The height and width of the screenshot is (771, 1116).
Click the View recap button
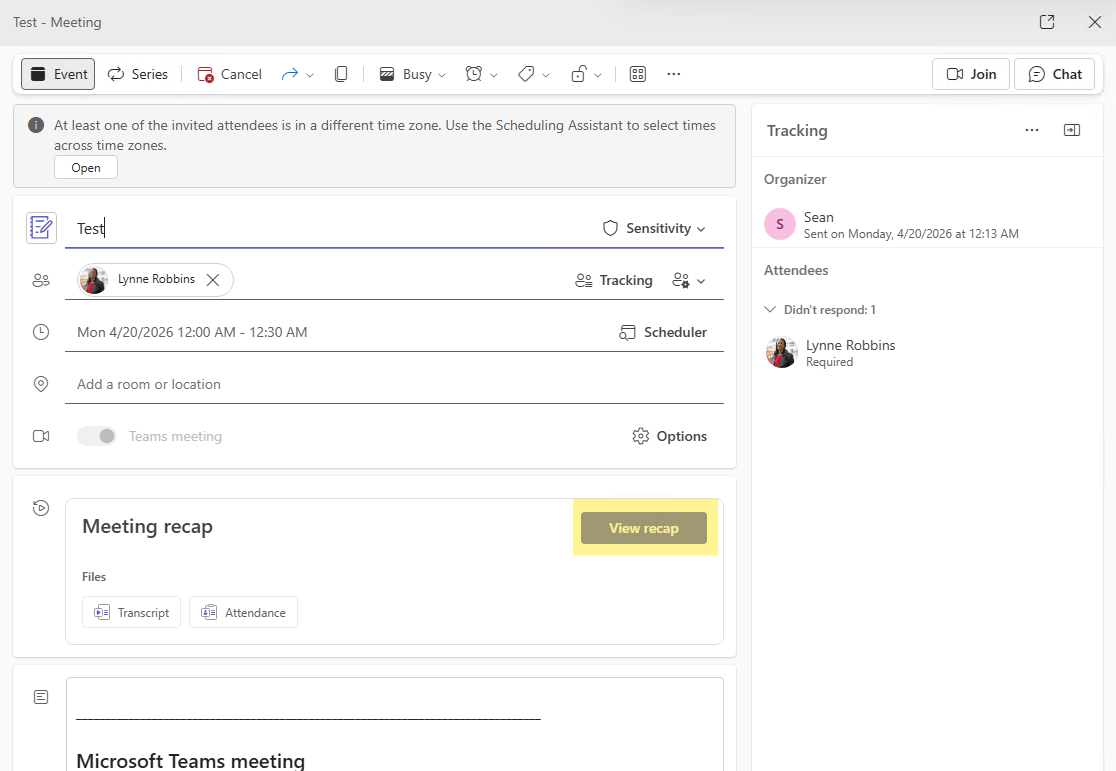(644, 528)
